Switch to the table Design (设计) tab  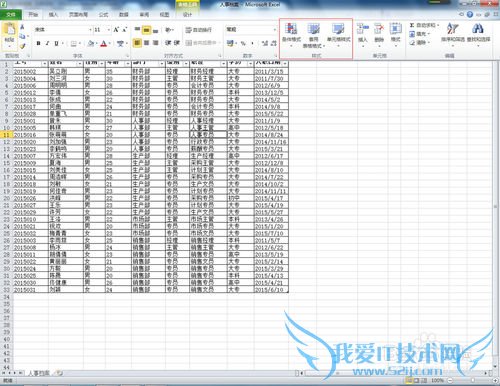tap(188, 15)
